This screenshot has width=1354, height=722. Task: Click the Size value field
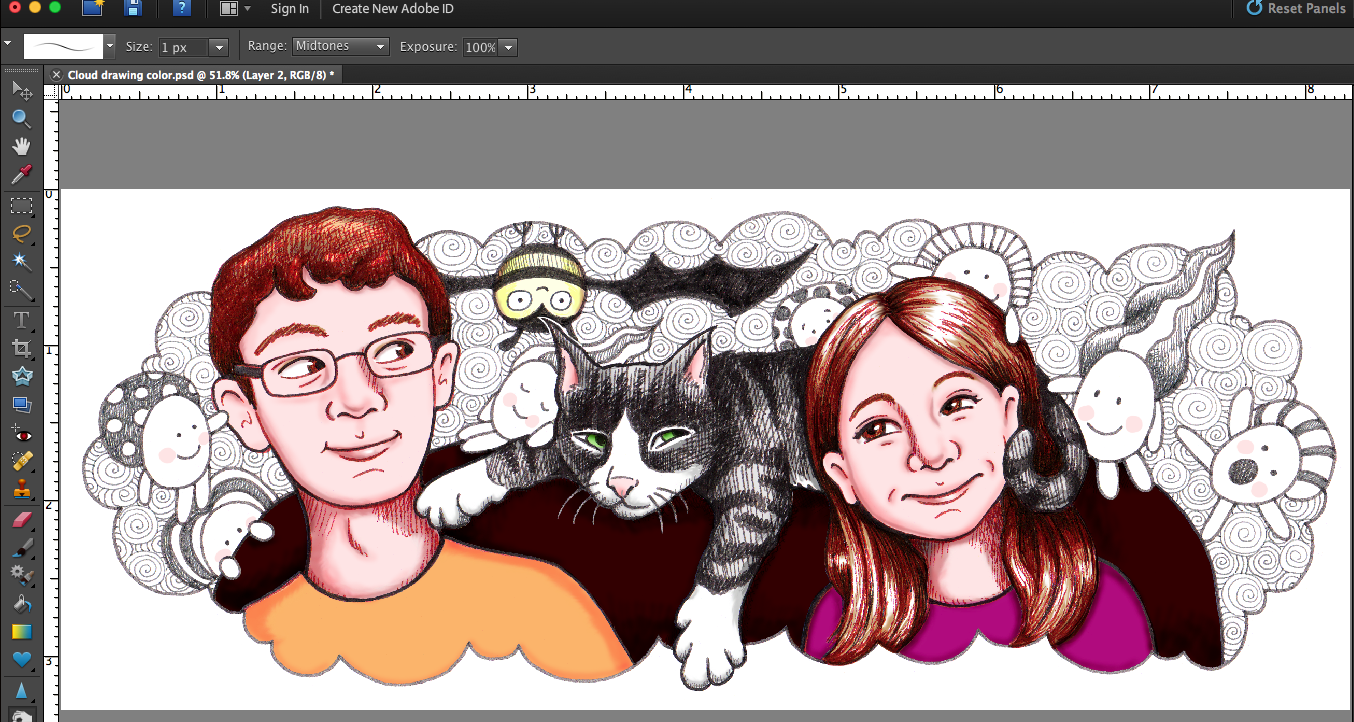tap(184, 47)
